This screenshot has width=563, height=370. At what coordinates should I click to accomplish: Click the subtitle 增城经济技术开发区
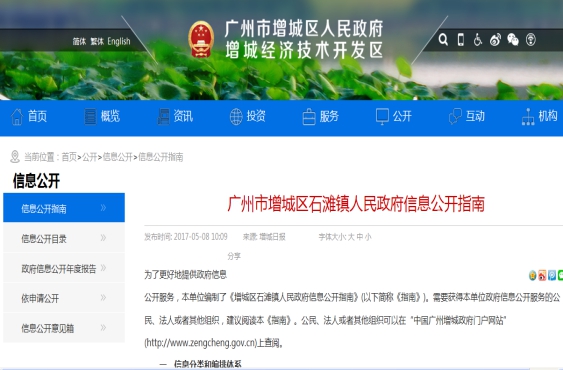coord(304,50)
